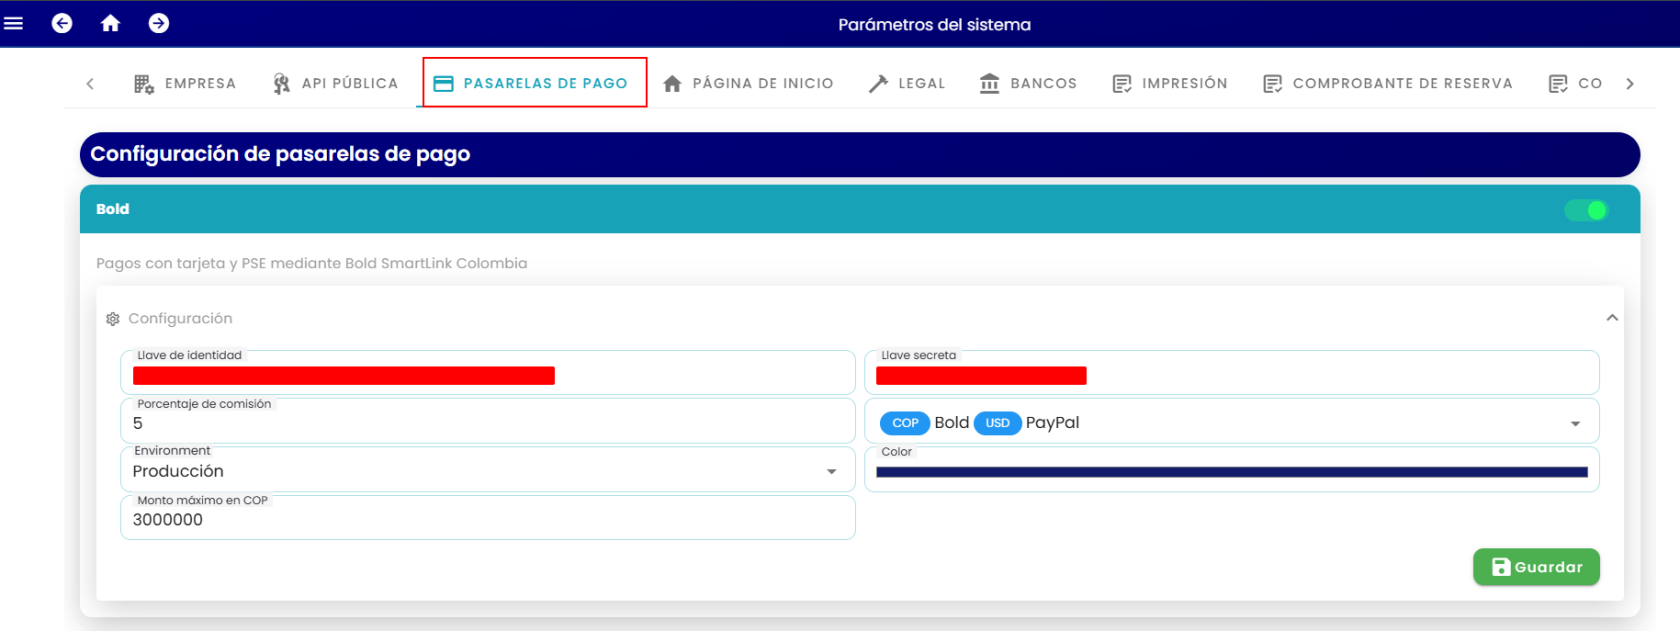
Task: Open the Color picker bar
Action: tap(1232, 472)
